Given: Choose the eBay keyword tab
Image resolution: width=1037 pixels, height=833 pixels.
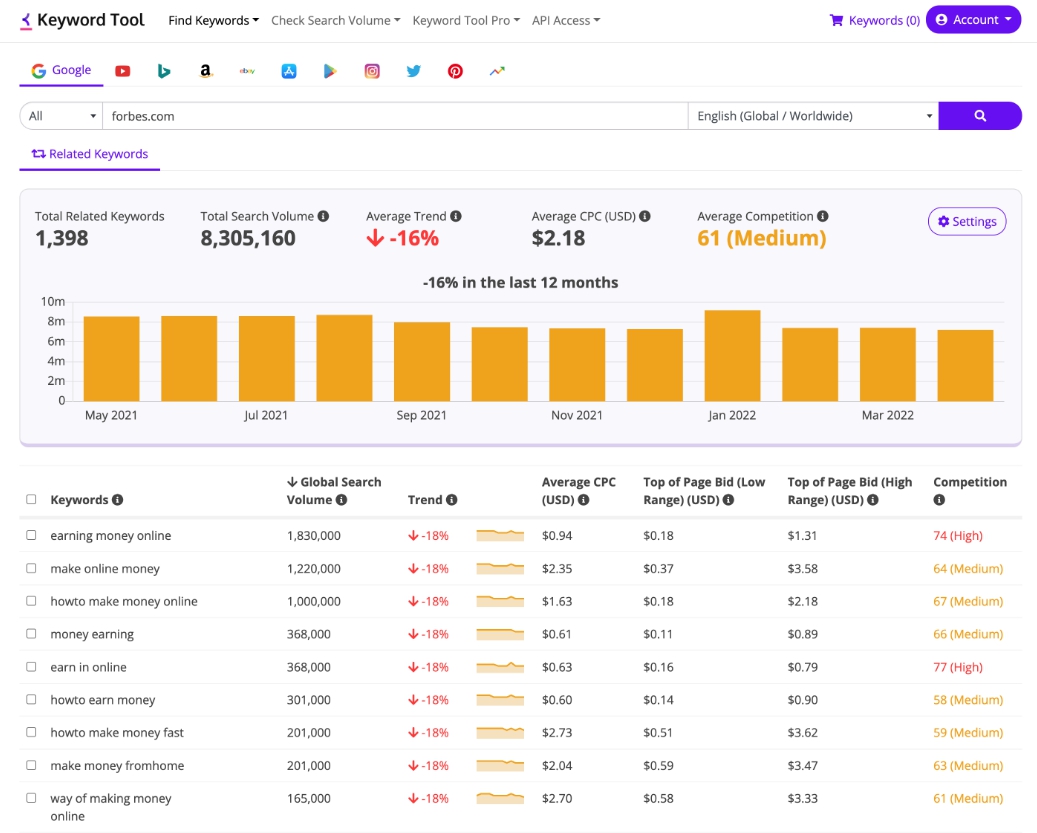Looking at the screenshot, I should [x=247, y=71].
